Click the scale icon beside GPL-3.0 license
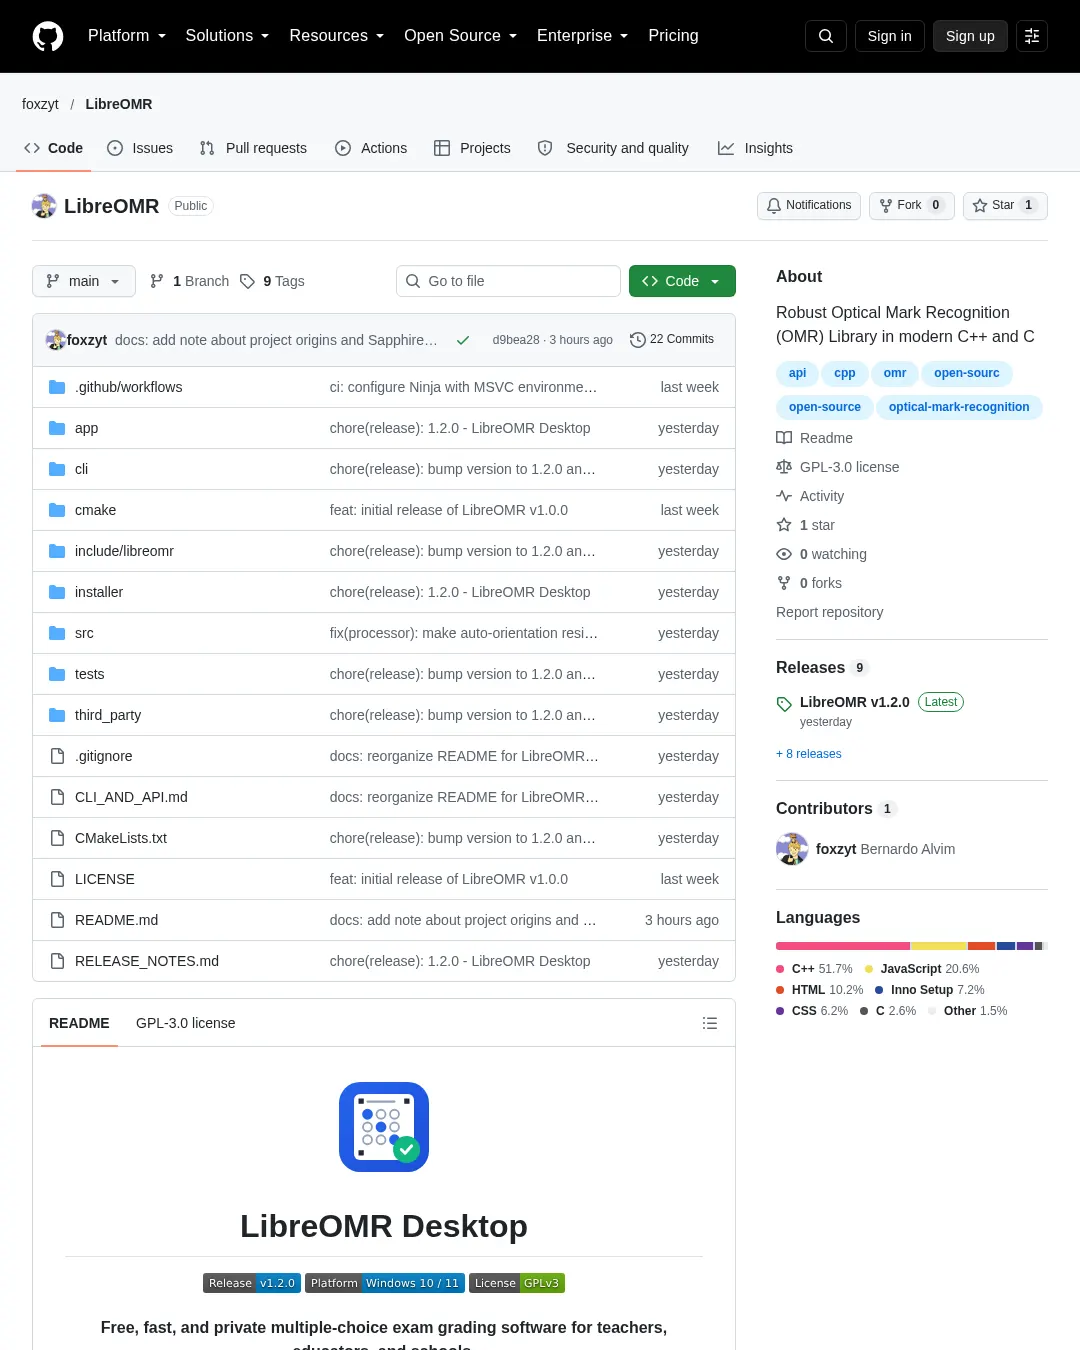 coord(784,467)
